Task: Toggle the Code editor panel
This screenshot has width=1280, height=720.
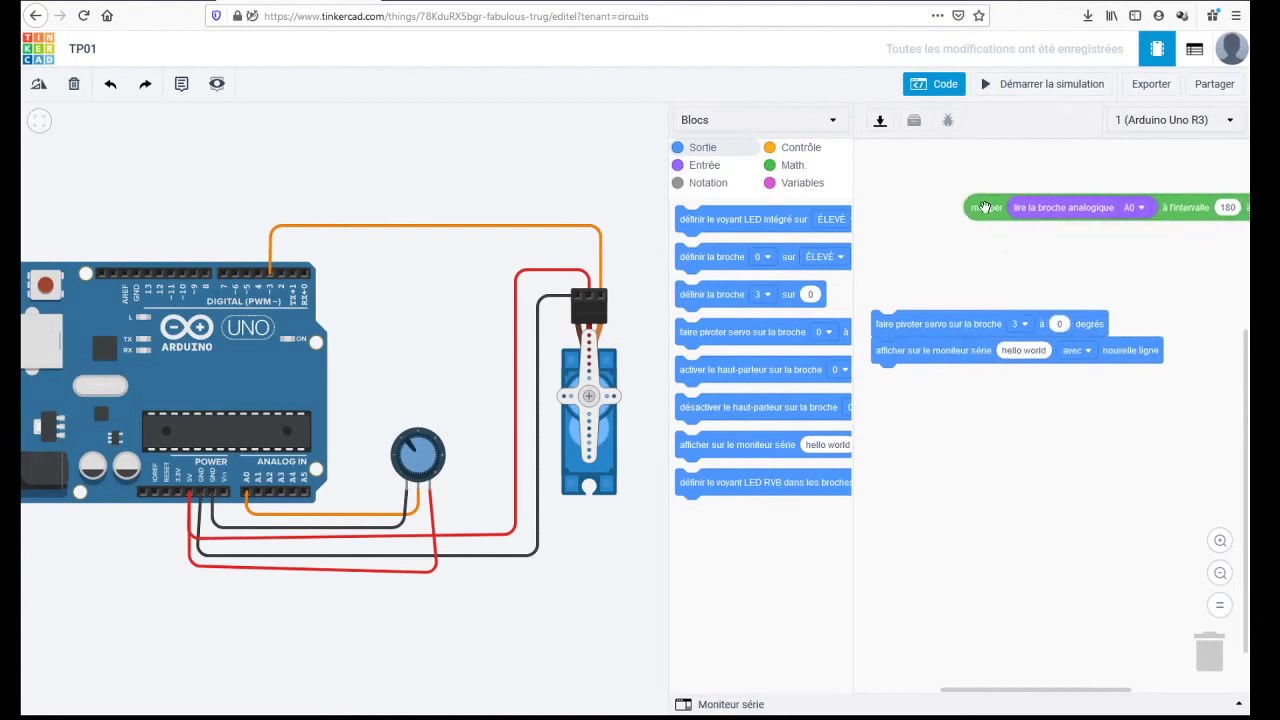Action: click(934, 84)
